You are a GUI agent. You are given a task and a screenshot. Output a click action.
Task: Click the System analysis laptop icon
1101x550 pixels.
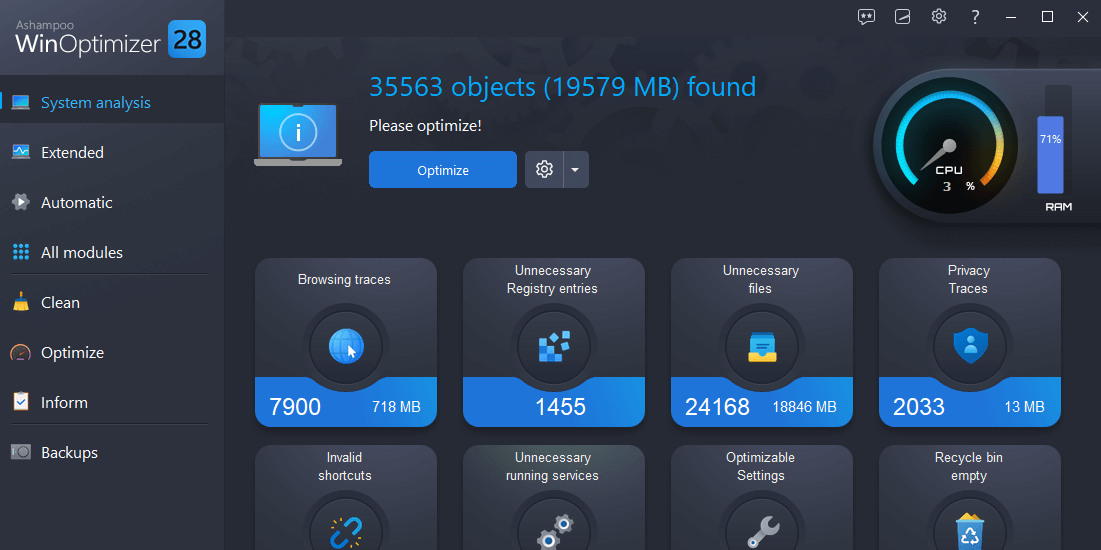click(x=20, y=103)
